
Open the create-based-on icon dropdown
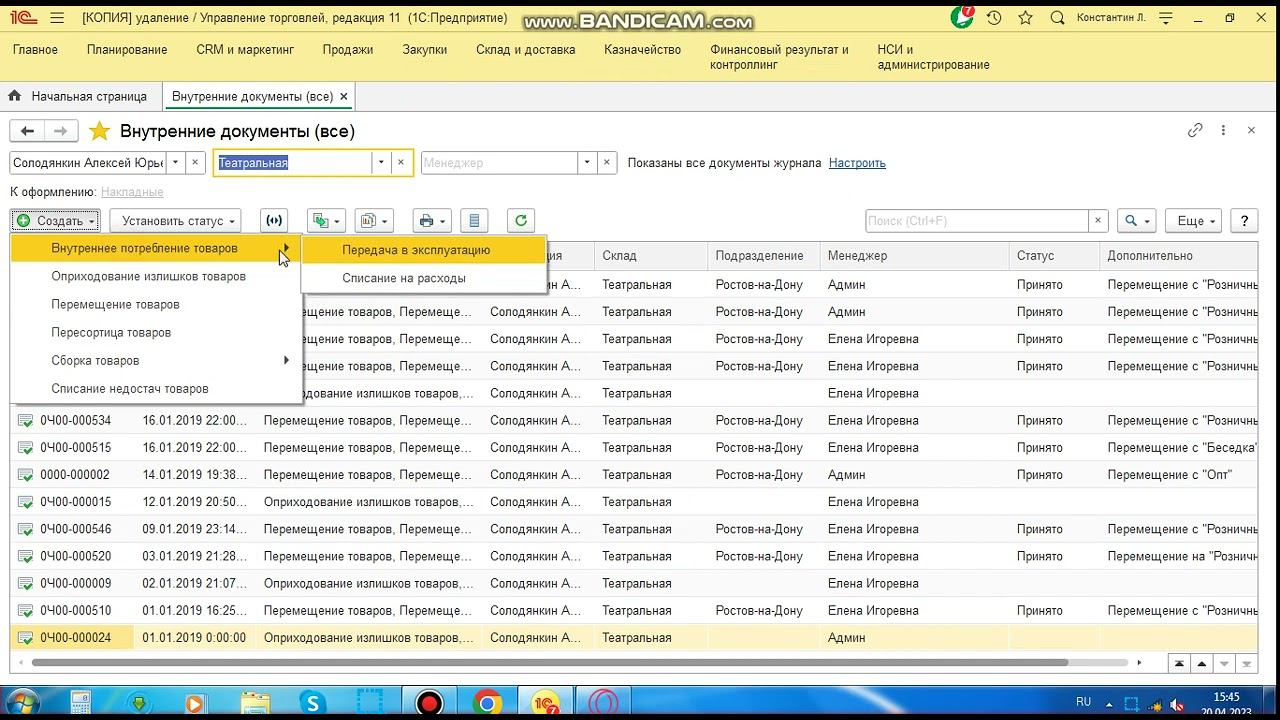[326, 221]
